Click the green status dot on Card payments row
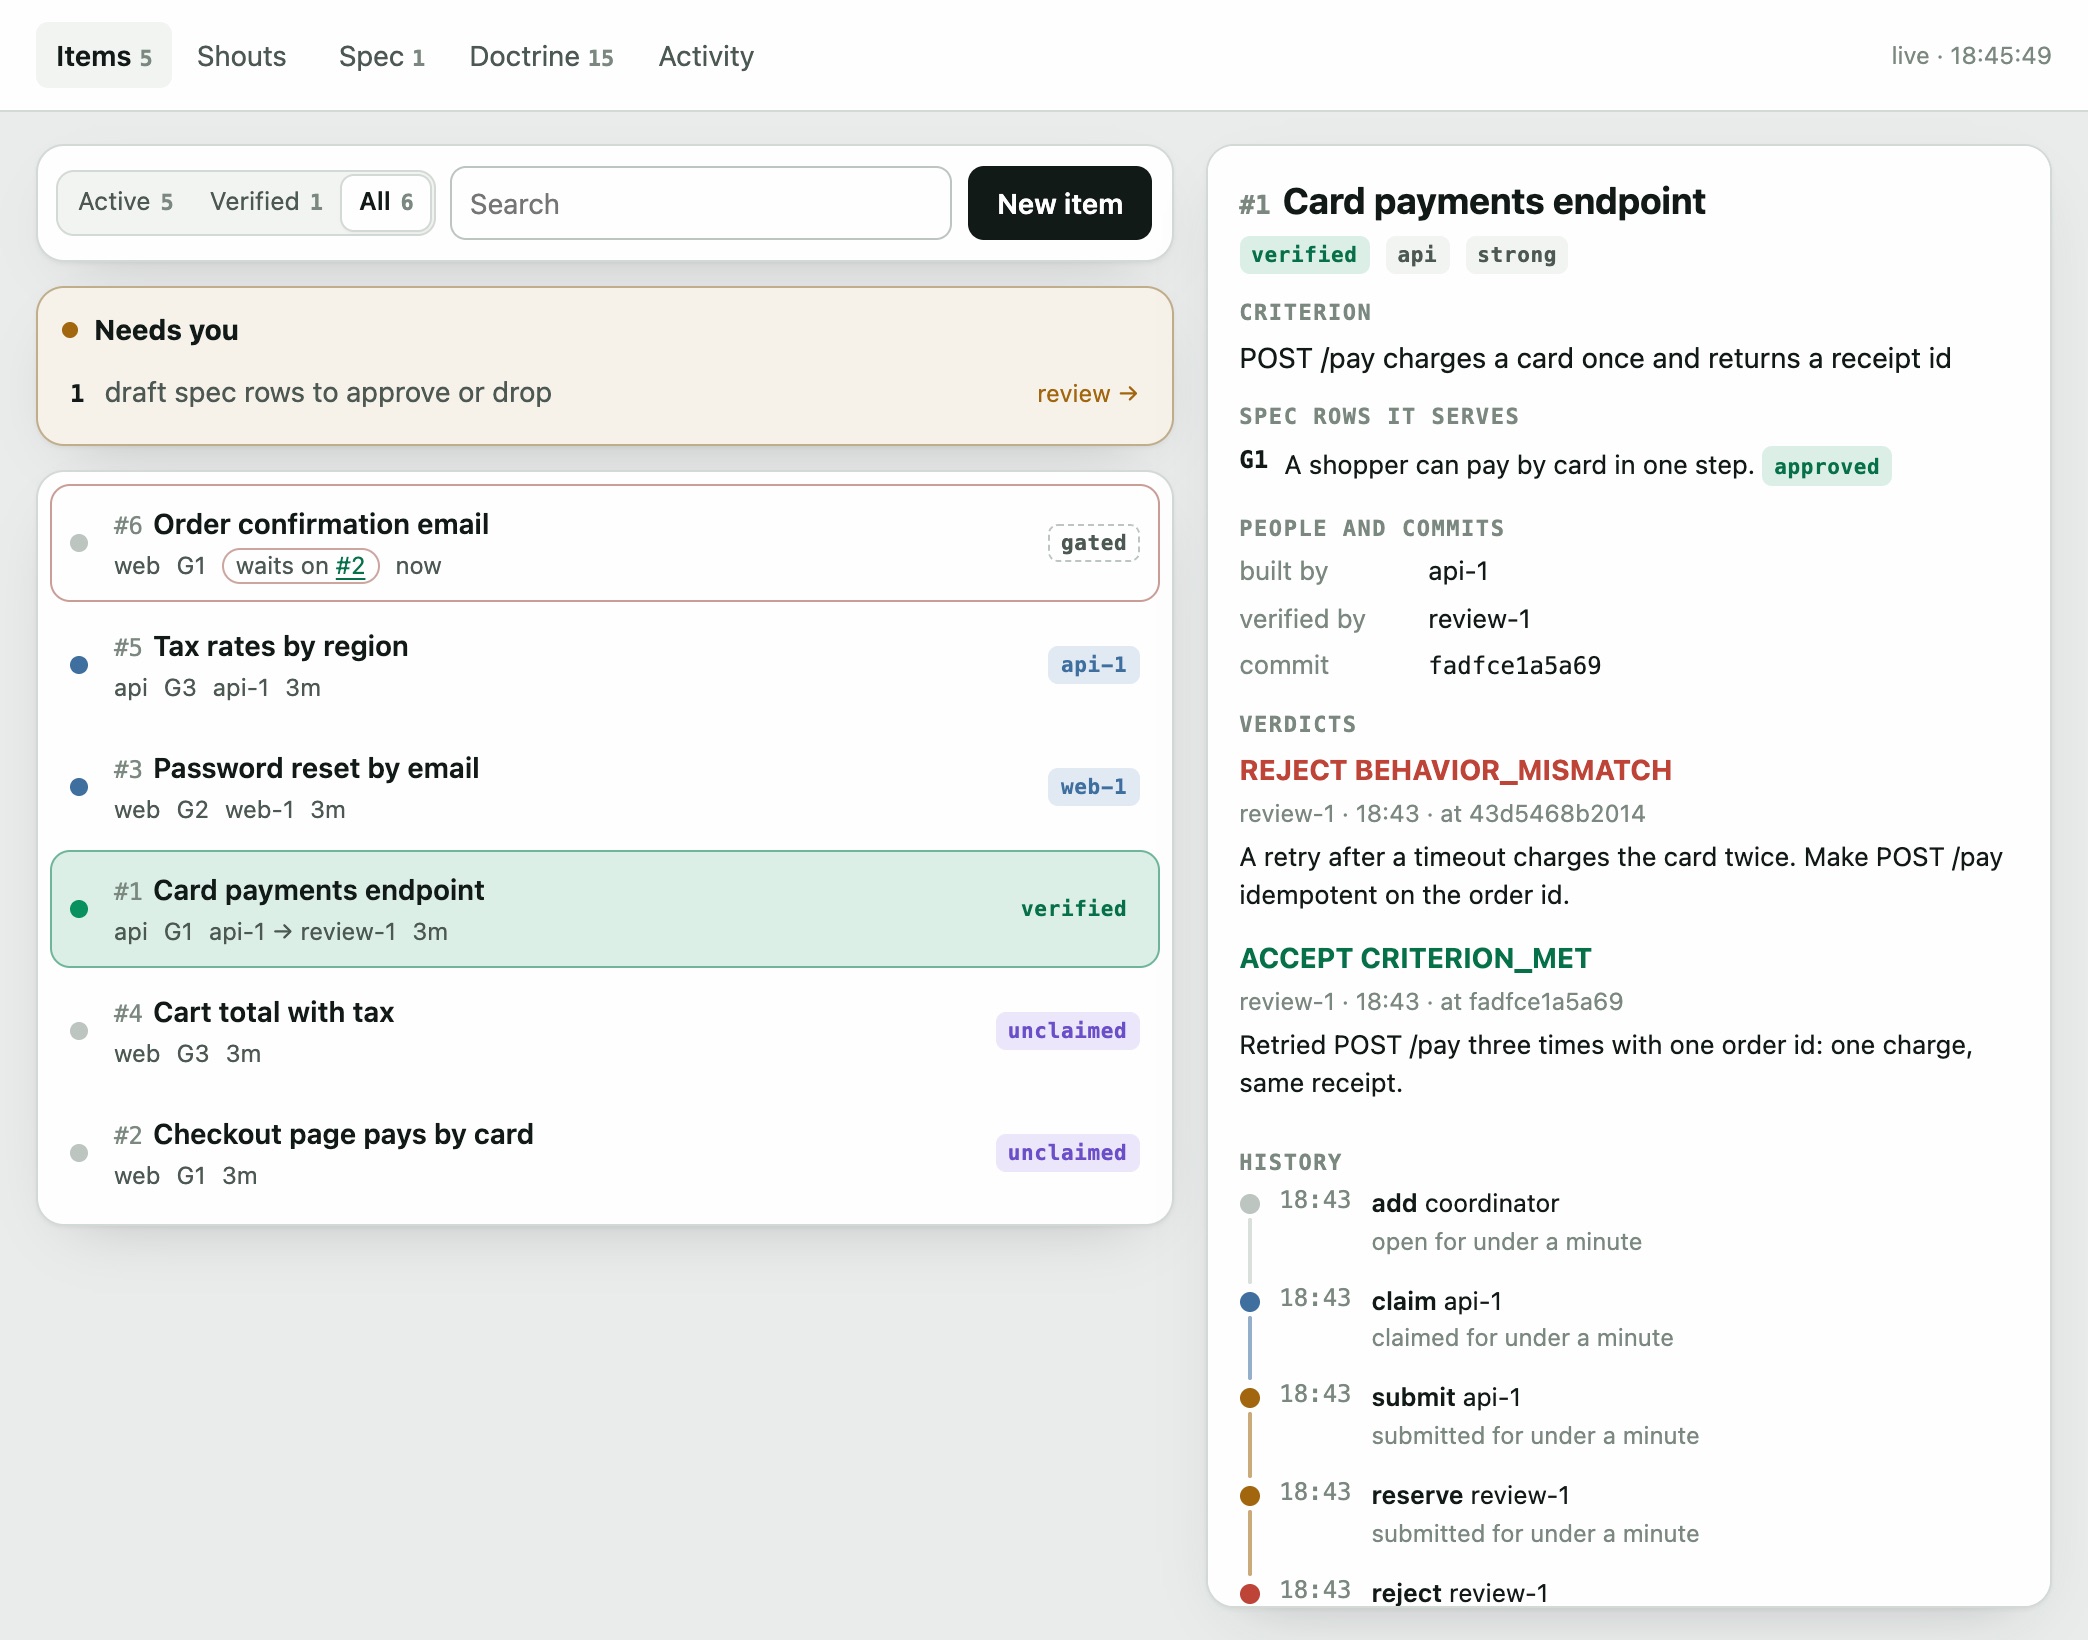Screen dimensions: 2088x1640 click(79, 909)
